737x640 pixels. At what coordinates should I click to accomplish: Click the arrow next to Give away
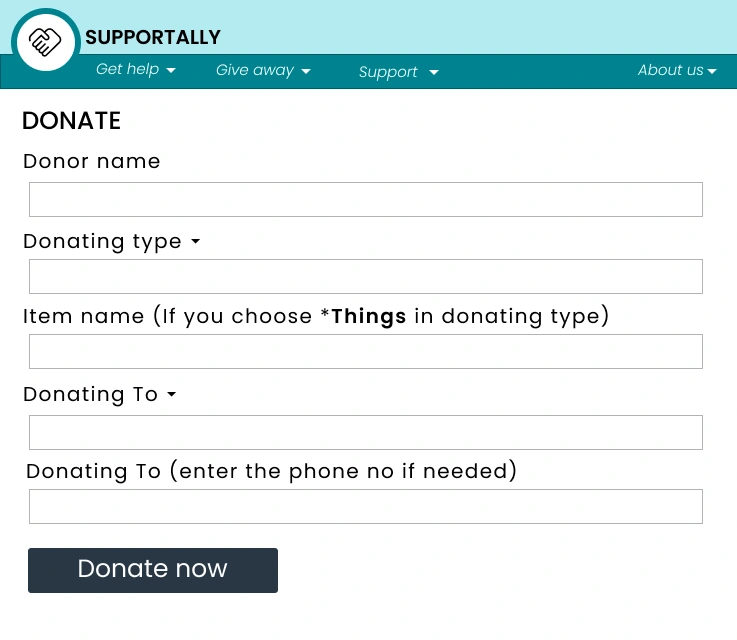pyautogui.click(x=306, y=71)
